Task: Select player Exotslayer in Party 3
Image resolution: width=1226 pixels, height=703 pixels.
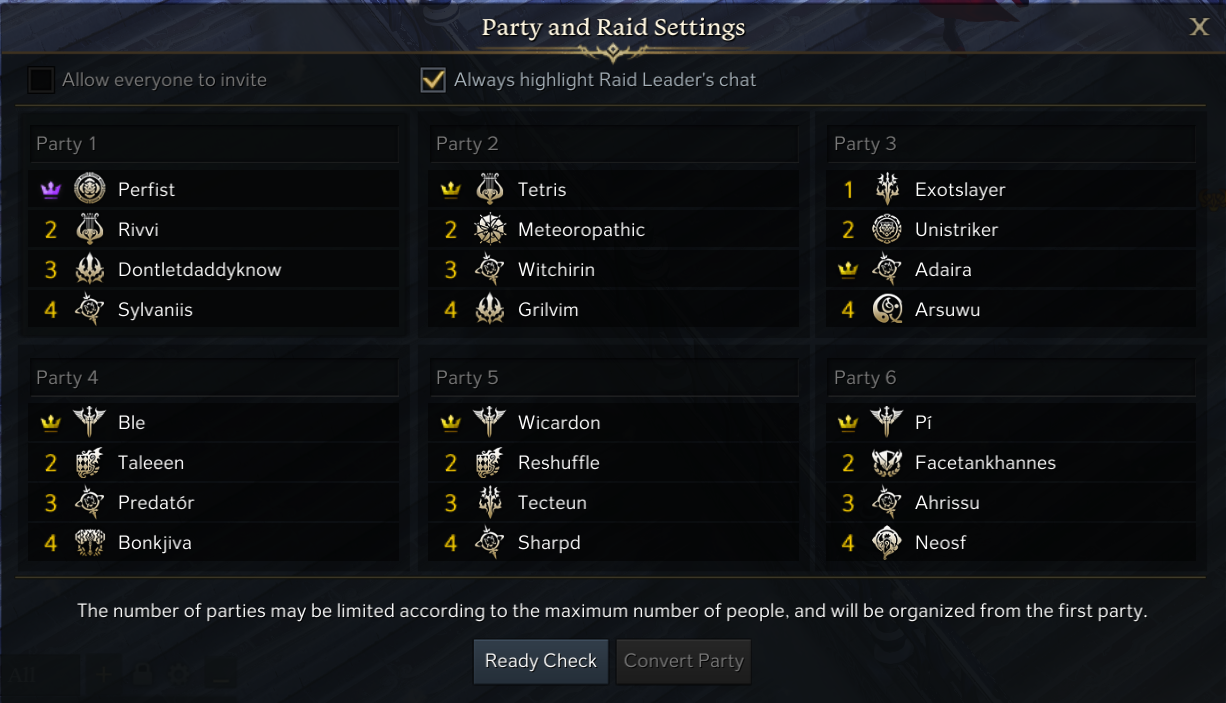Action: (x=960, y=190)
